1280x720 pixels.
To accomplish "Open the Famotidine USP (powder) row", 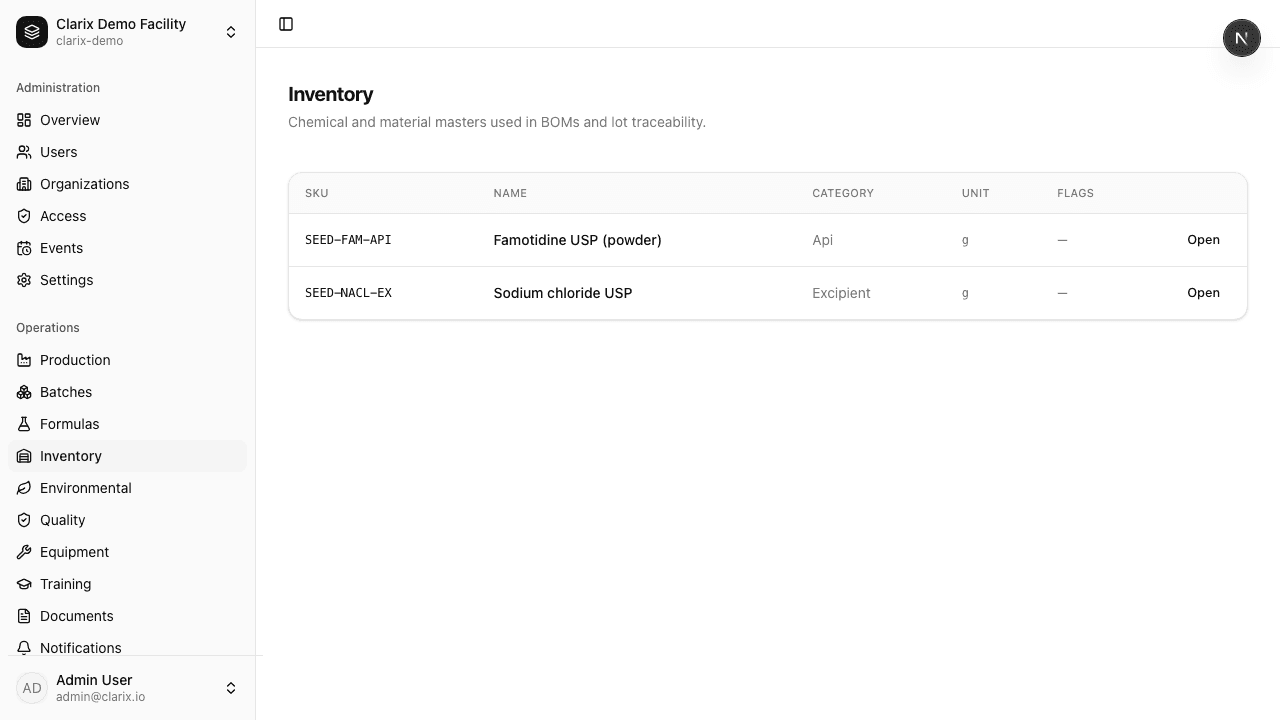I will (1203, 240).
